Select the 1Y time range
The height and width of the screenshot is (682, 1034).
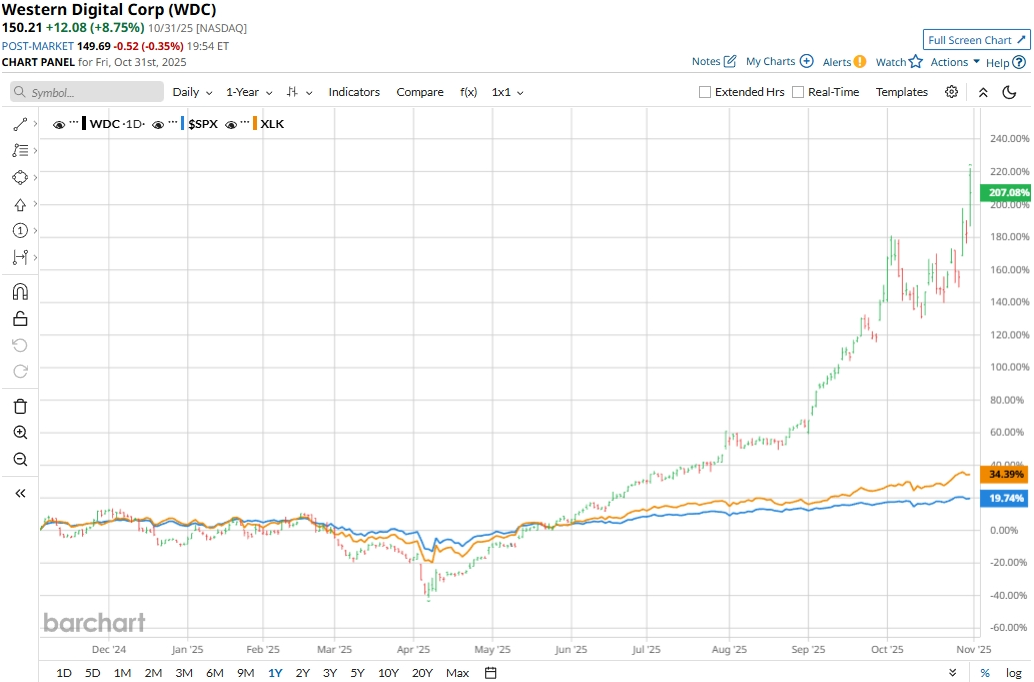tap(275, 673)
